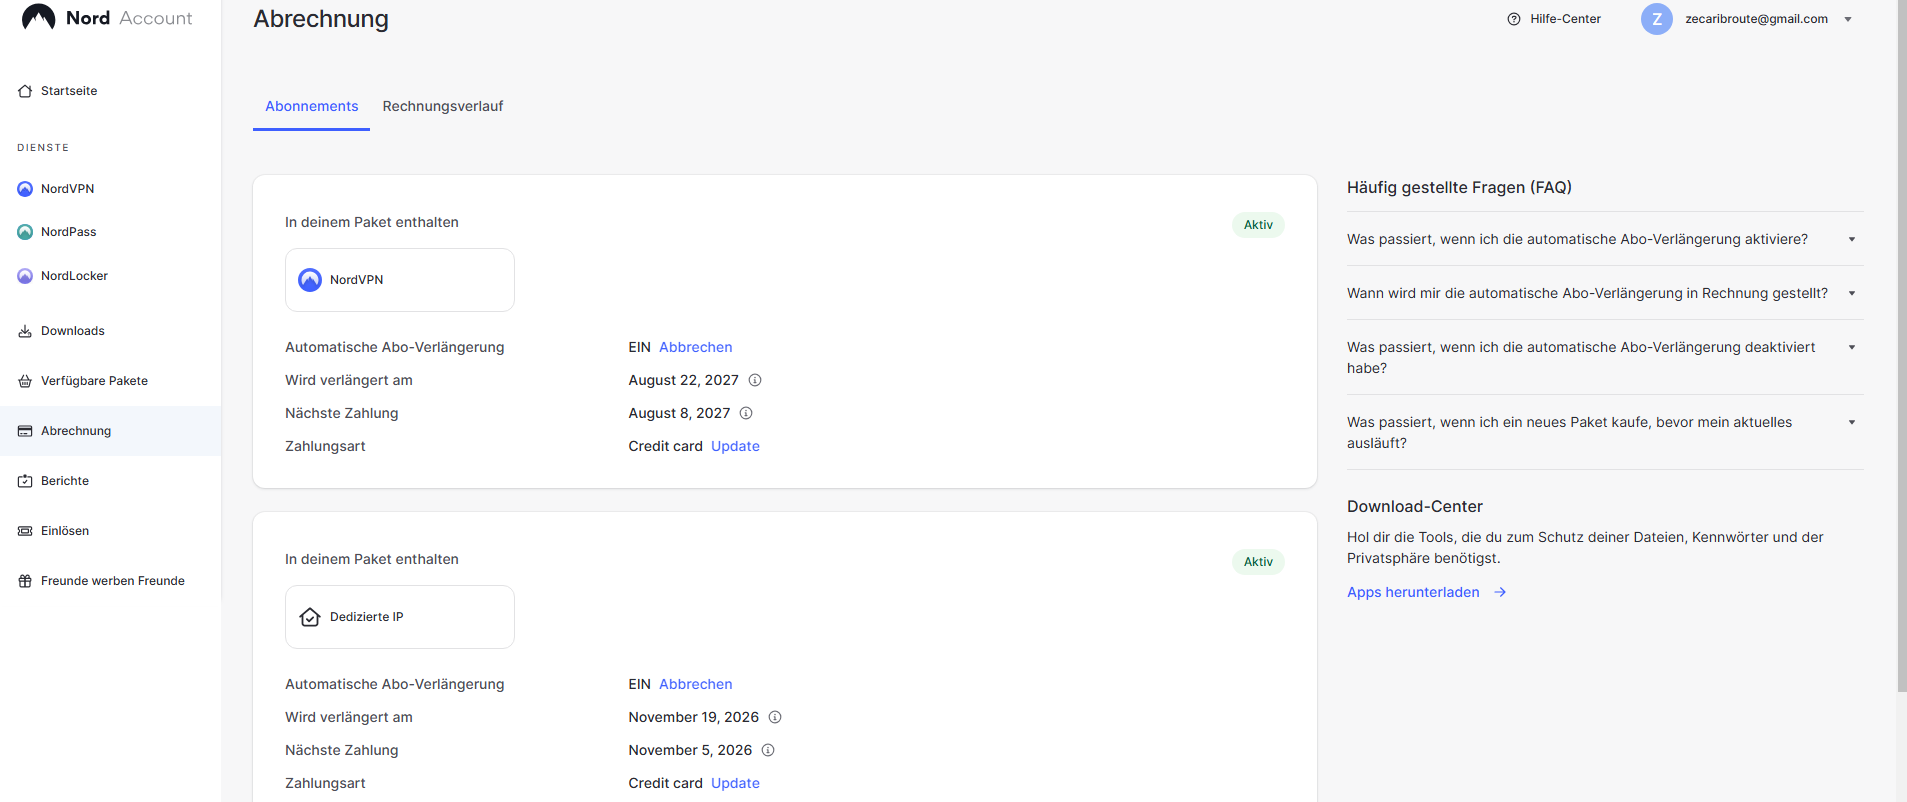The width and height of the screenshot is (1907, 802).
Task: Open the Startseite home icon
Action: (25, 91)
